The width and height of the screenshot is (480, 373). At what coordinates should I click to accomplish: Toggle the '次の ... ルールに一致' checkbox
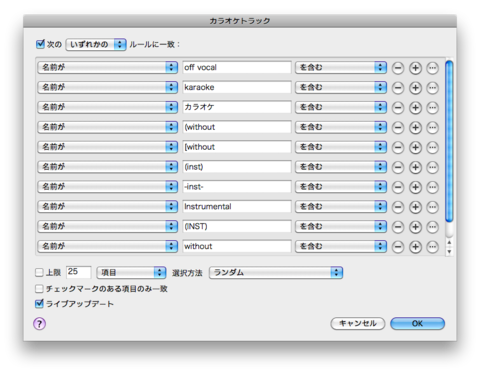[x=40, y=44]
